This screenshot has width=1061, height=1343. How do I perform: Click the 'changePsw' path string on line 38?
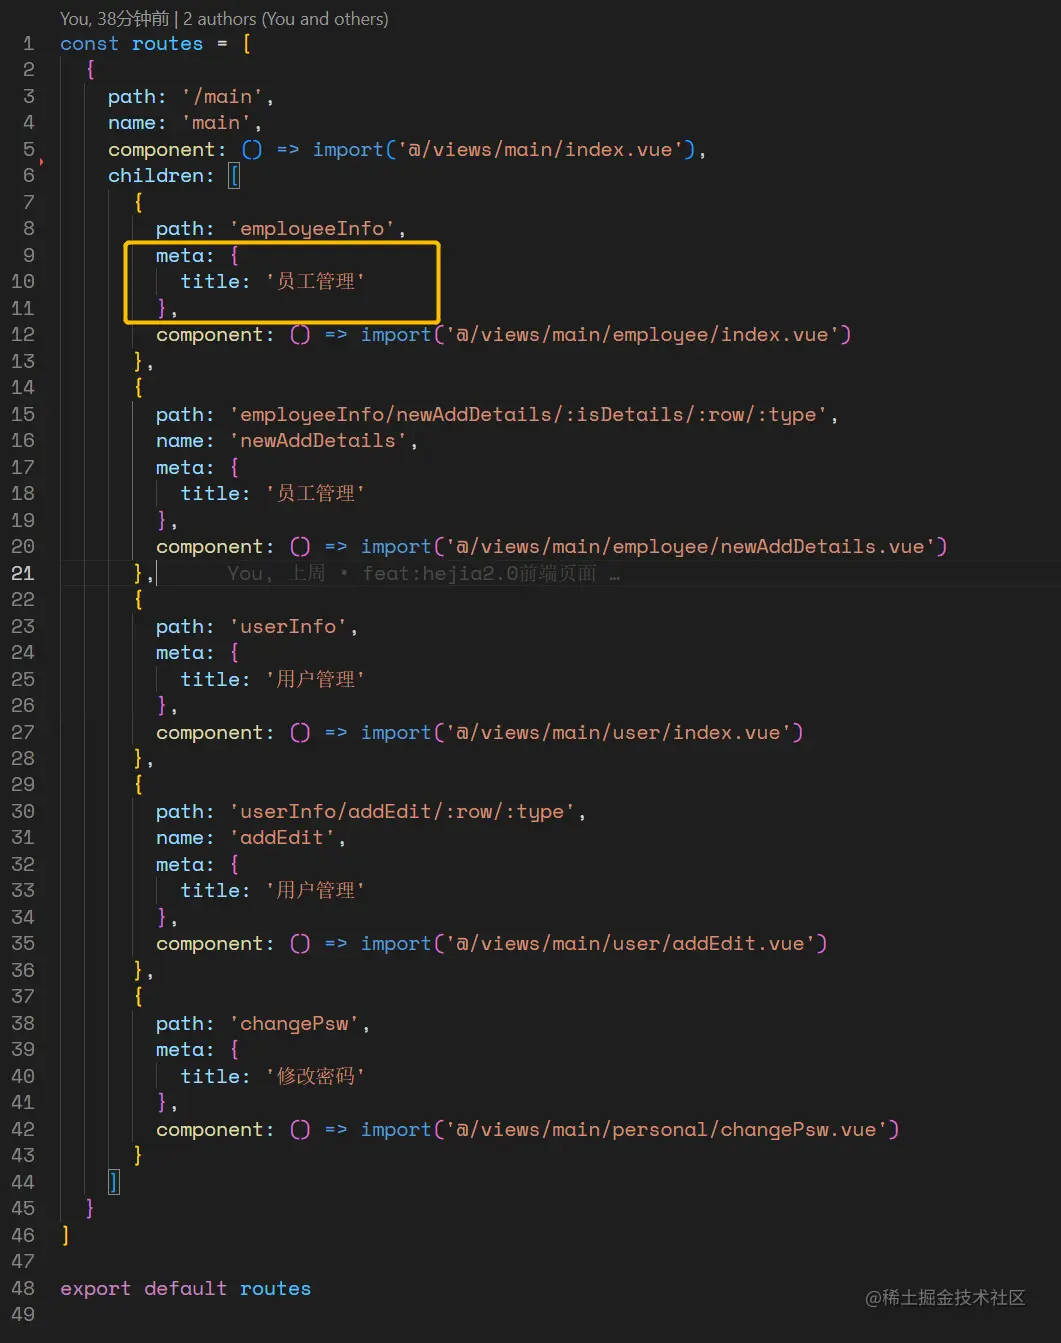(294, 1024)
